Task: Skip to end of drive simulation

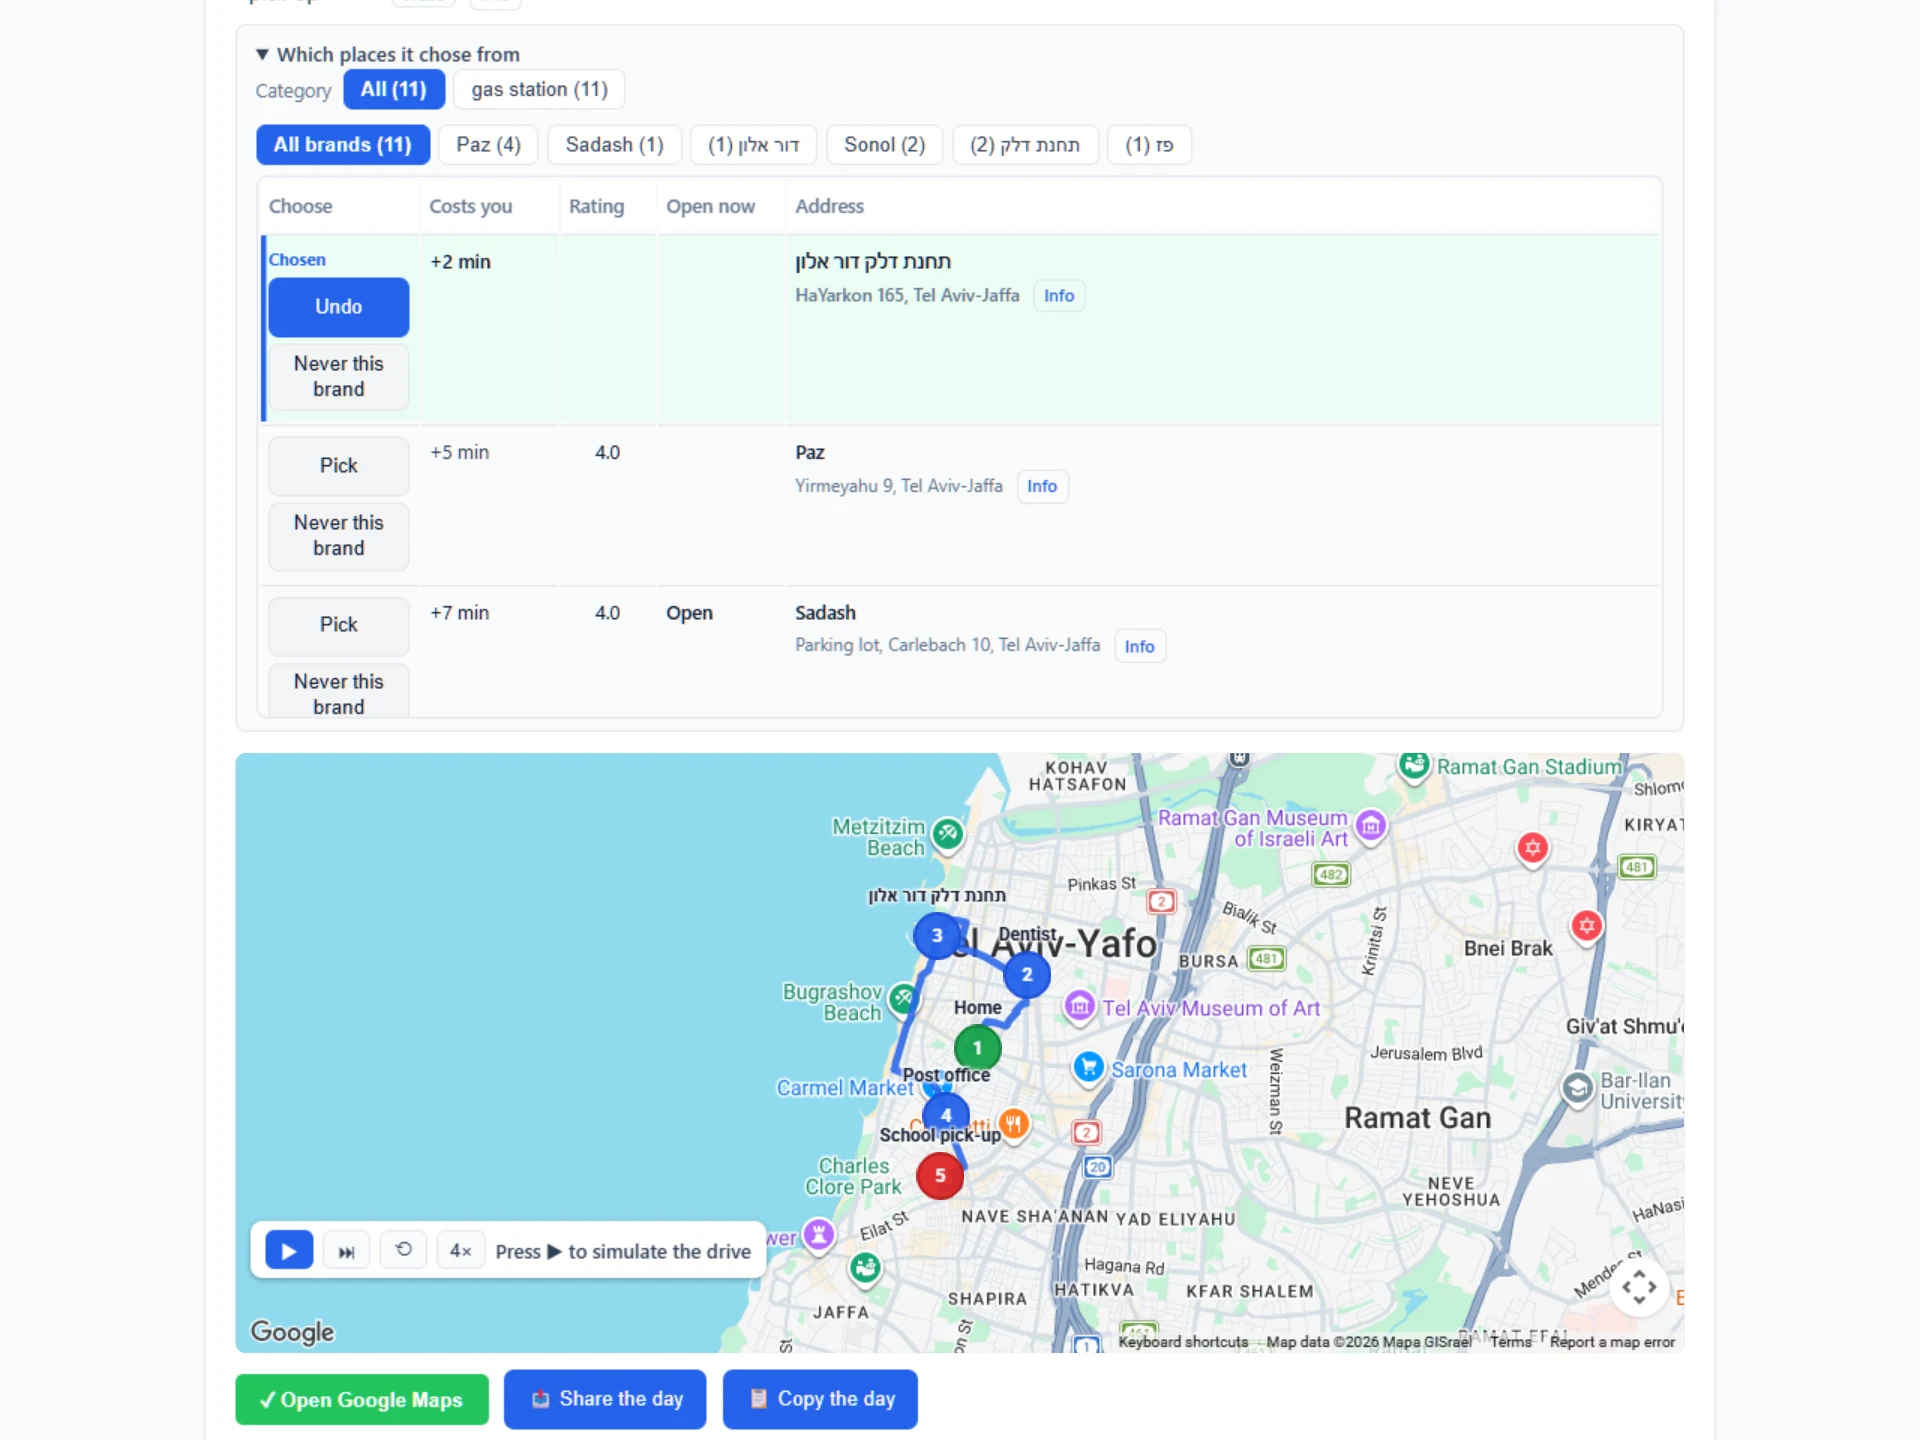Action: 346,1251
